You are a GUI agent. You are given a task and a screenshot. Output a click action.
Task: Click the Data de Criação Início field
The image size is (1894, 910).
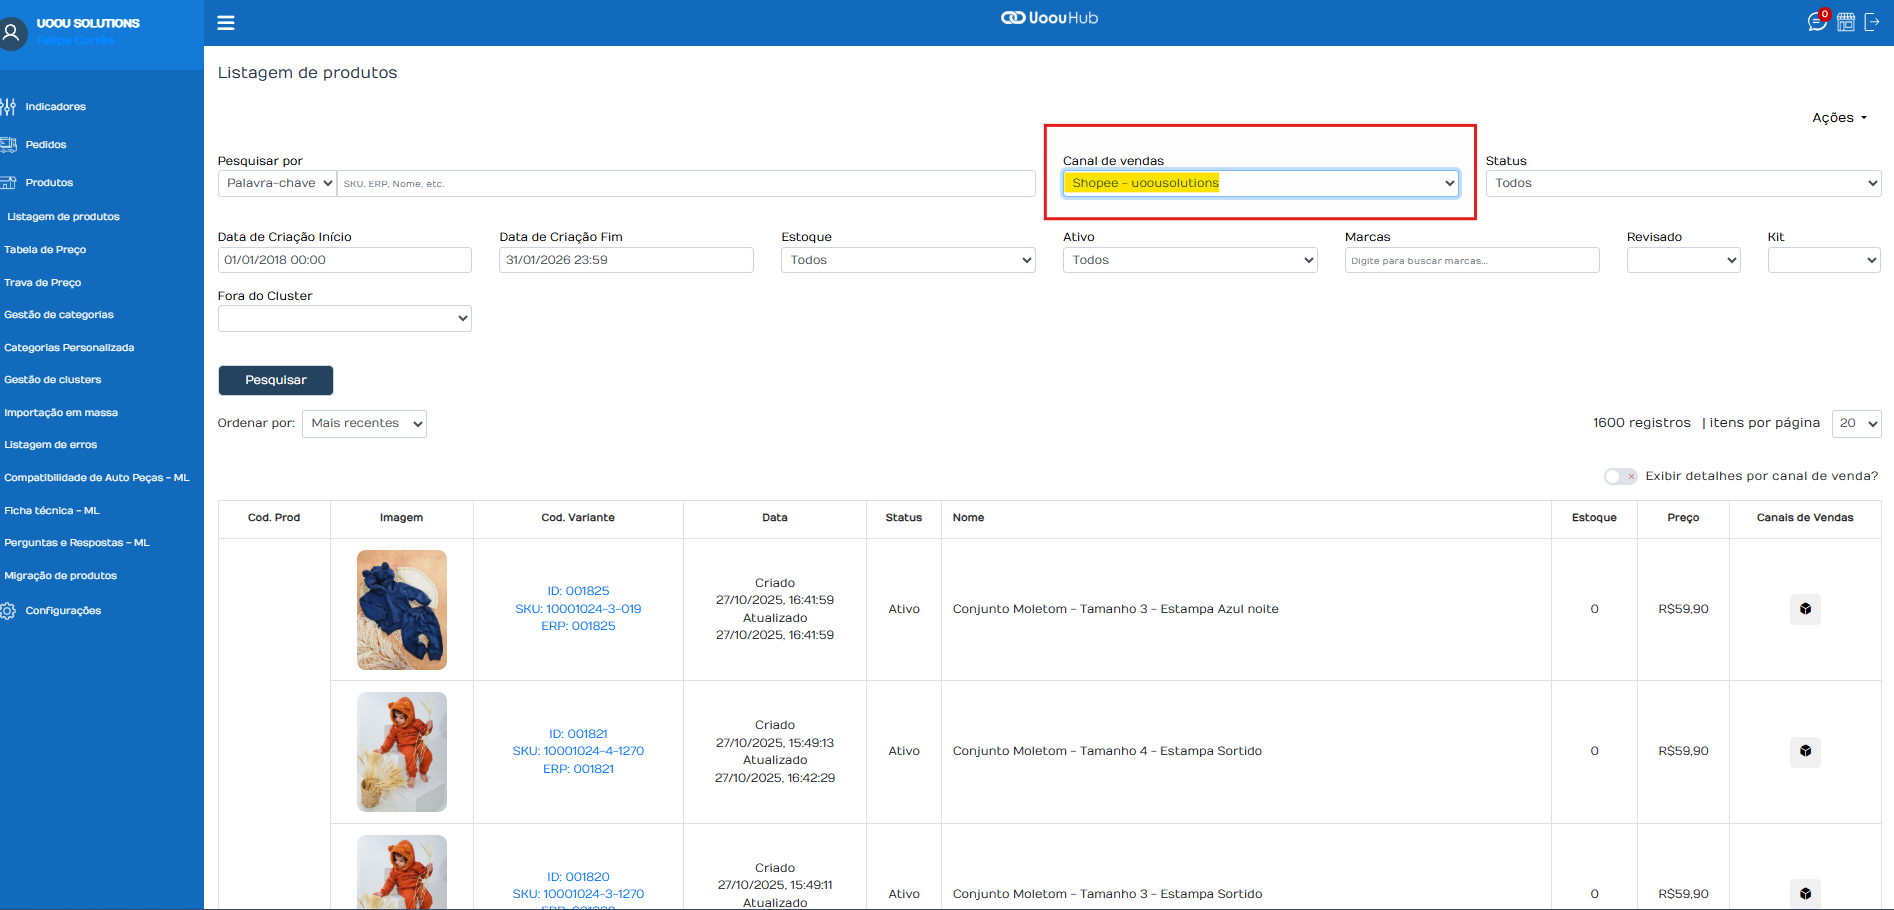(344, 260)
